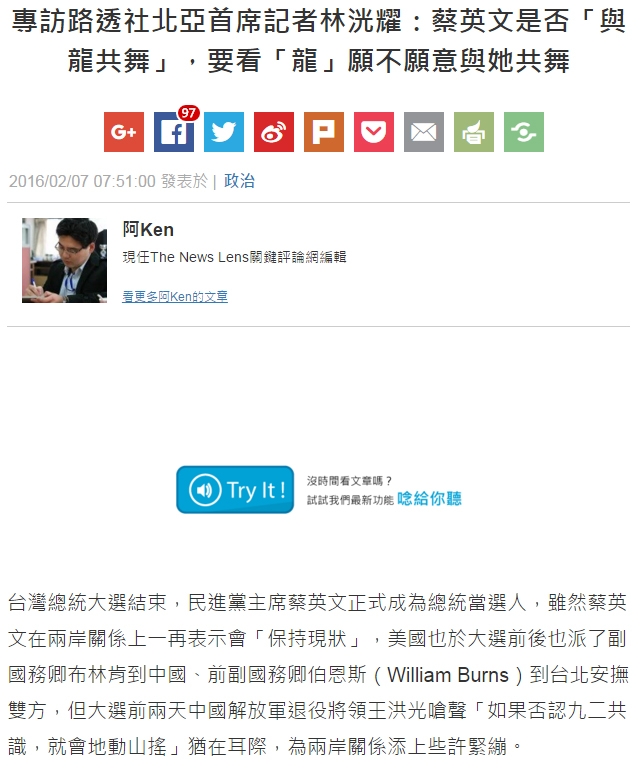Click the article headline title
The height and width of the screenshot is (774, 640).
pyautogui.click(x=319, y=41)
